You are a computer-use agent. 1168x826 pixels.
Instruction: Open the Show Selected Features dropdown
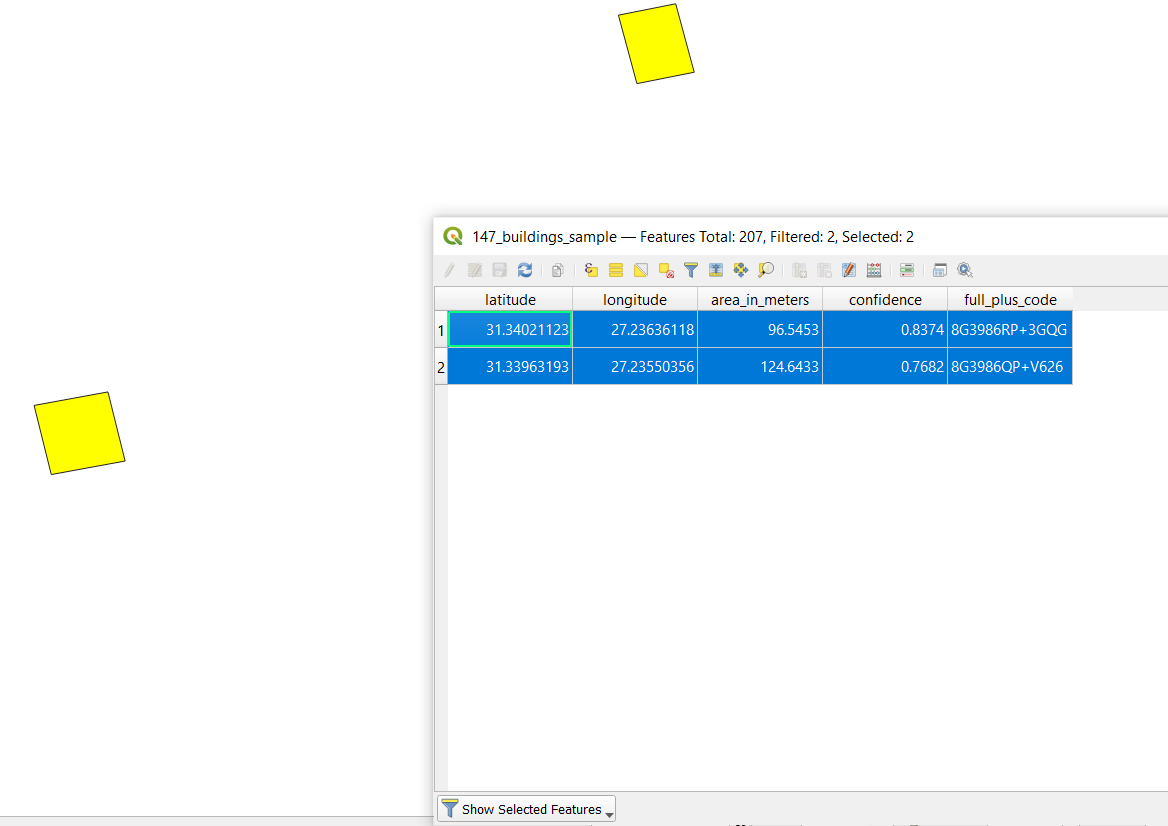point(609,811)
